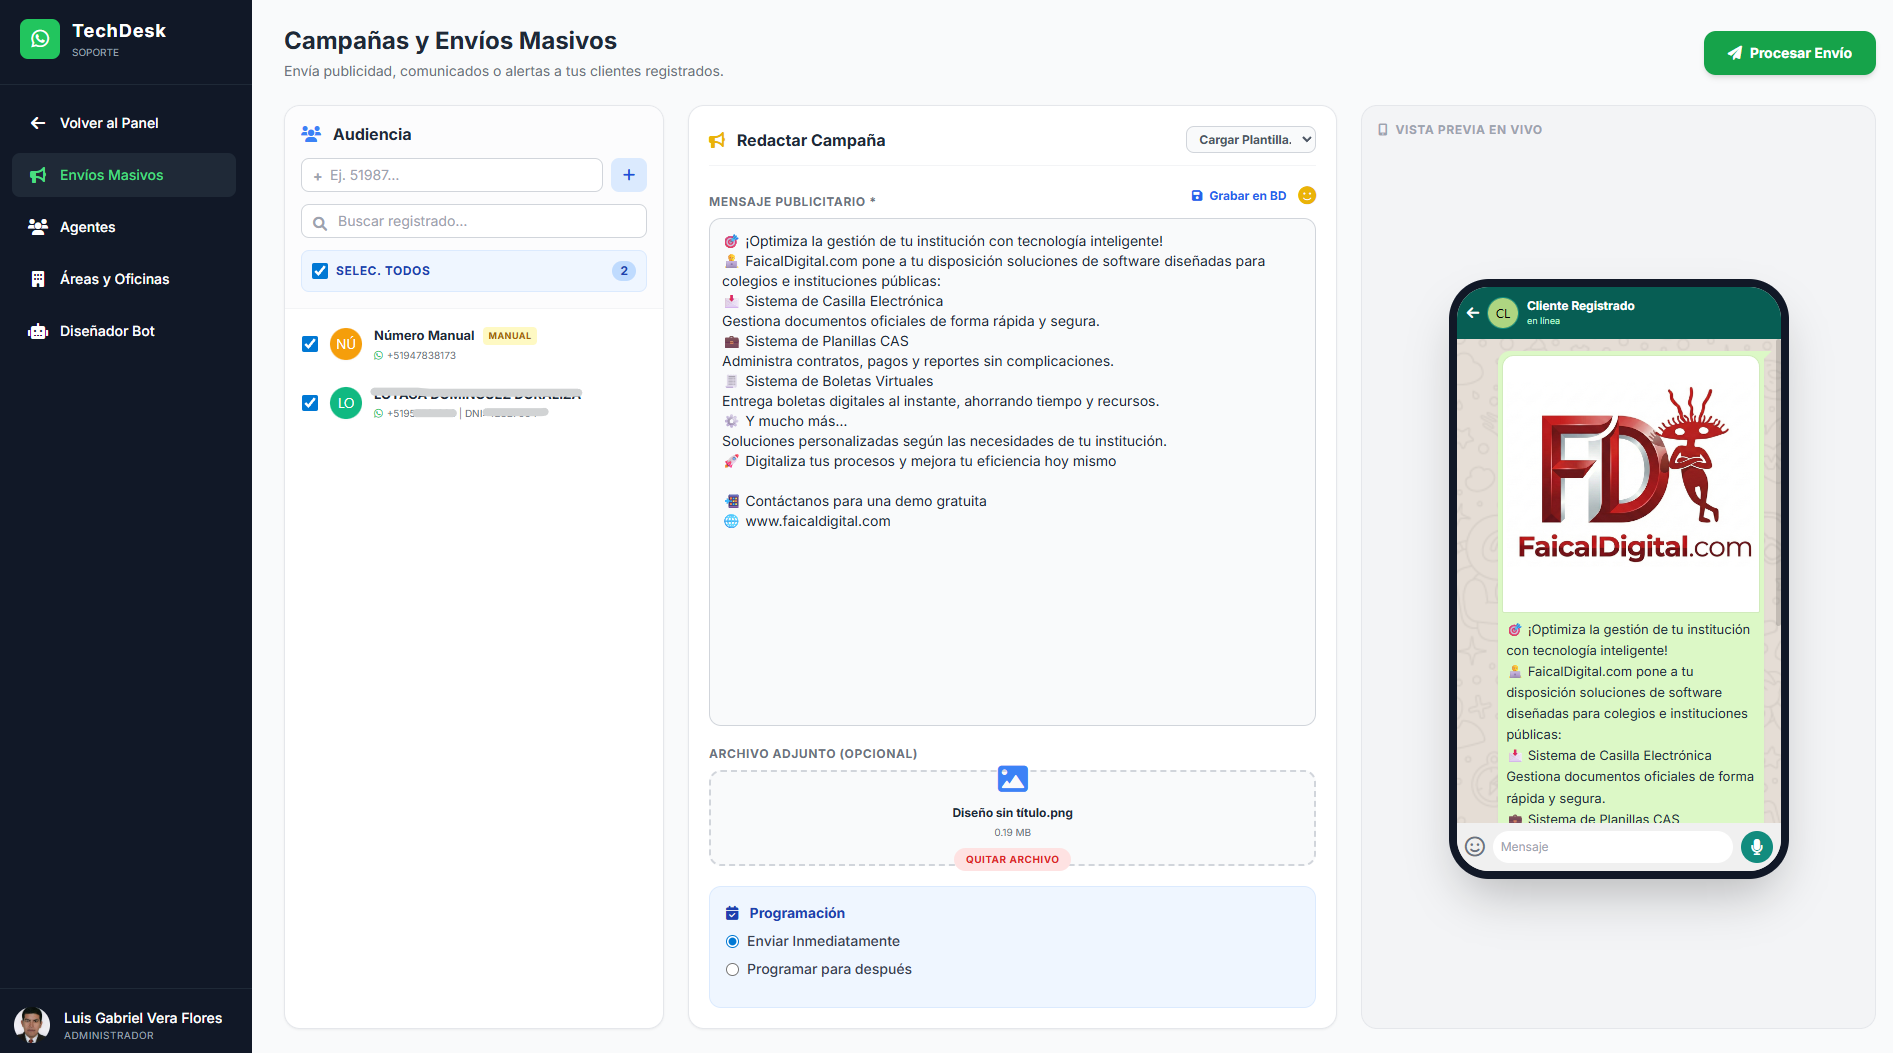Image resolution: width=1893 pixels, height=1053 pixels.
Task: Click the Procesar Envío button
Action: 1789,53
